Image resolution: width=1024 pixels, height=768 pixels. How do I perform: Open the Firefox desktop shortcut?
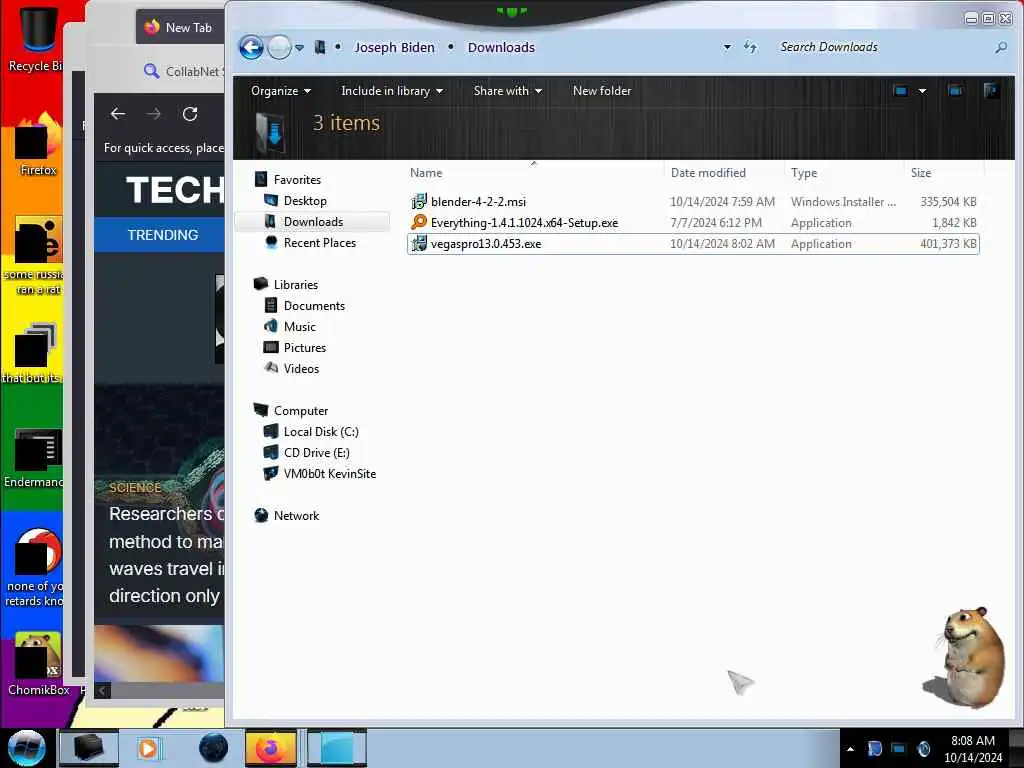coord(38,145)
